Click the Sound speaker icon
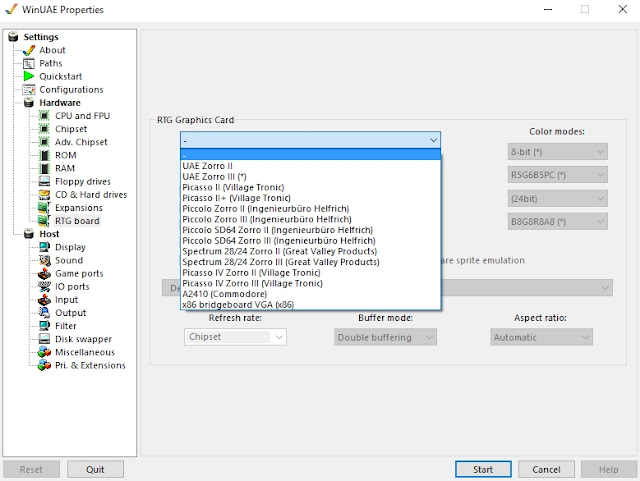The image size is (640, 481). point(44,260)
